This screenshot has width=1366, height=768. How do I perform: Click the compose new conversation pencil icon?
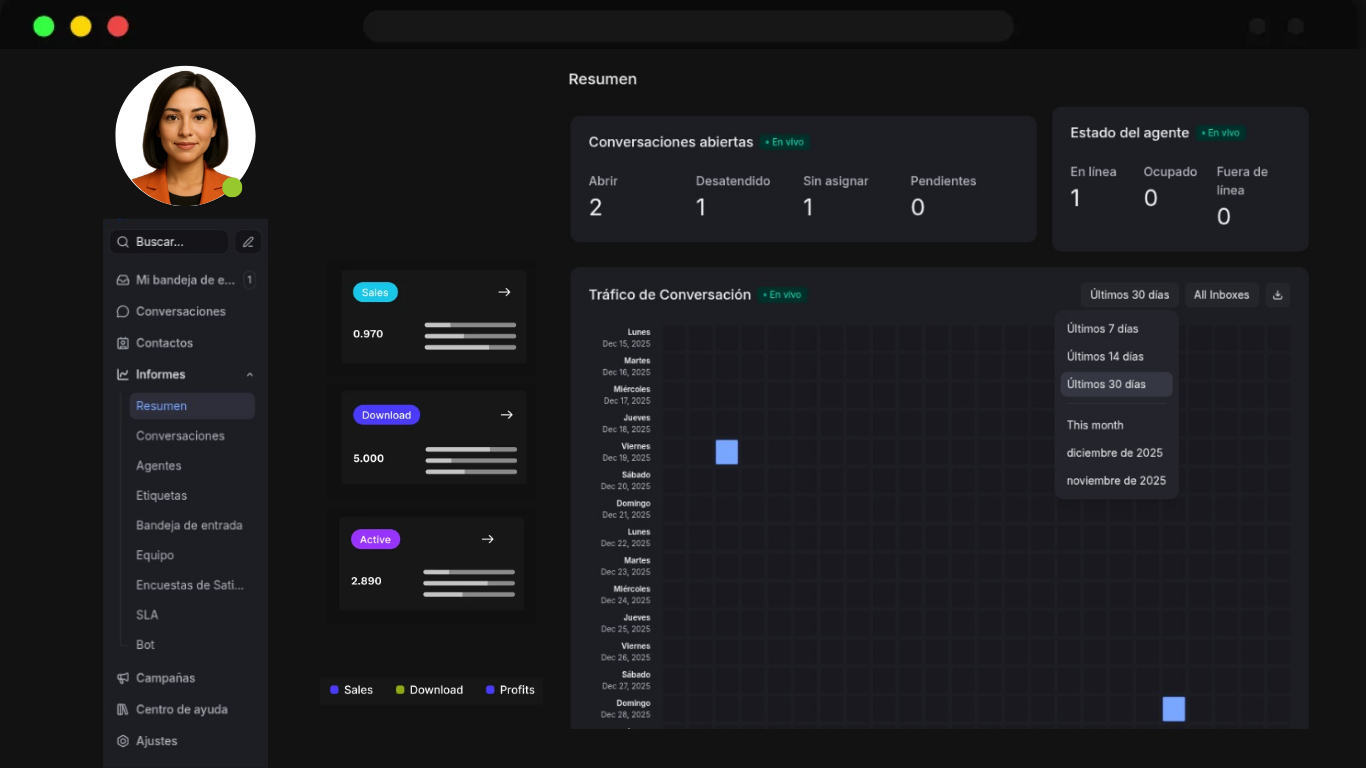click(x=248, y=242)
